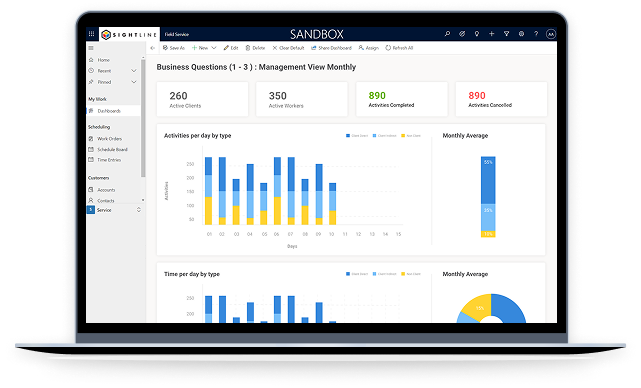Open Contacts in the sidebar
This screenshot has height=388, width=641.
102,200
